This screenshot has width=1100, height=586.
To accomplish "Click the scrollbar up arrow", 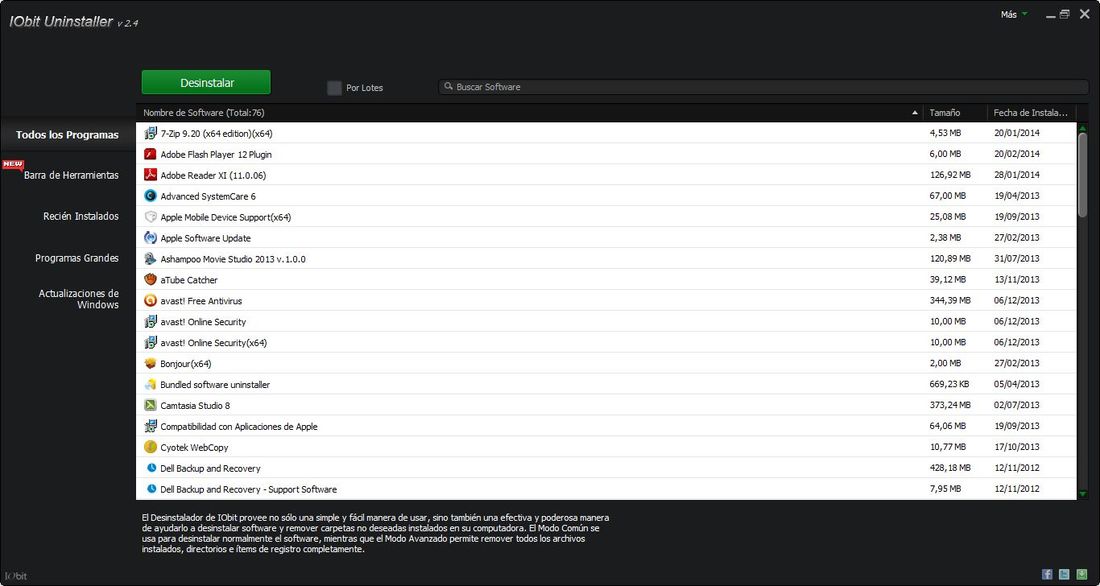I will click(1082, 128).
